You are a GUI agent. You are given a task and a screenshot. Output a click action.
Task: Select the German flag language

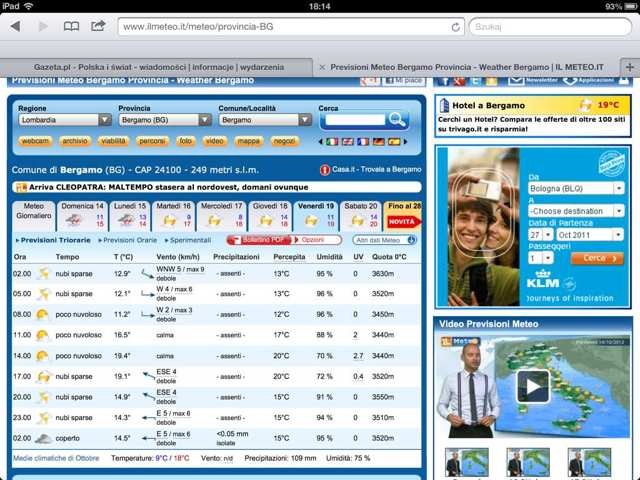[x=378, y=142]
